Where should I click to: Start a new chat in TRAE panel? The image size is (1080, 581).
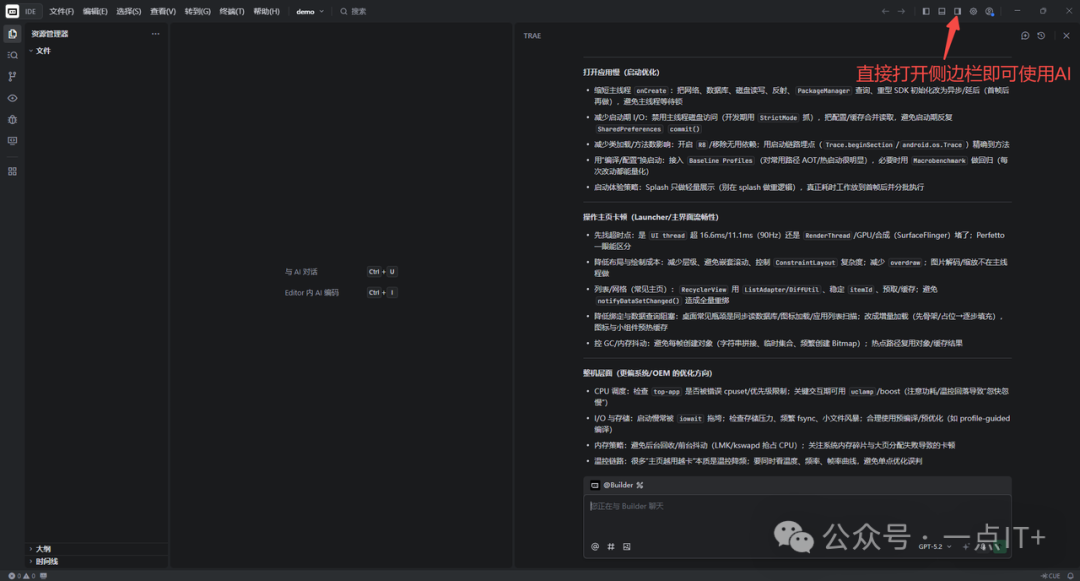(x=1025, y=36)
